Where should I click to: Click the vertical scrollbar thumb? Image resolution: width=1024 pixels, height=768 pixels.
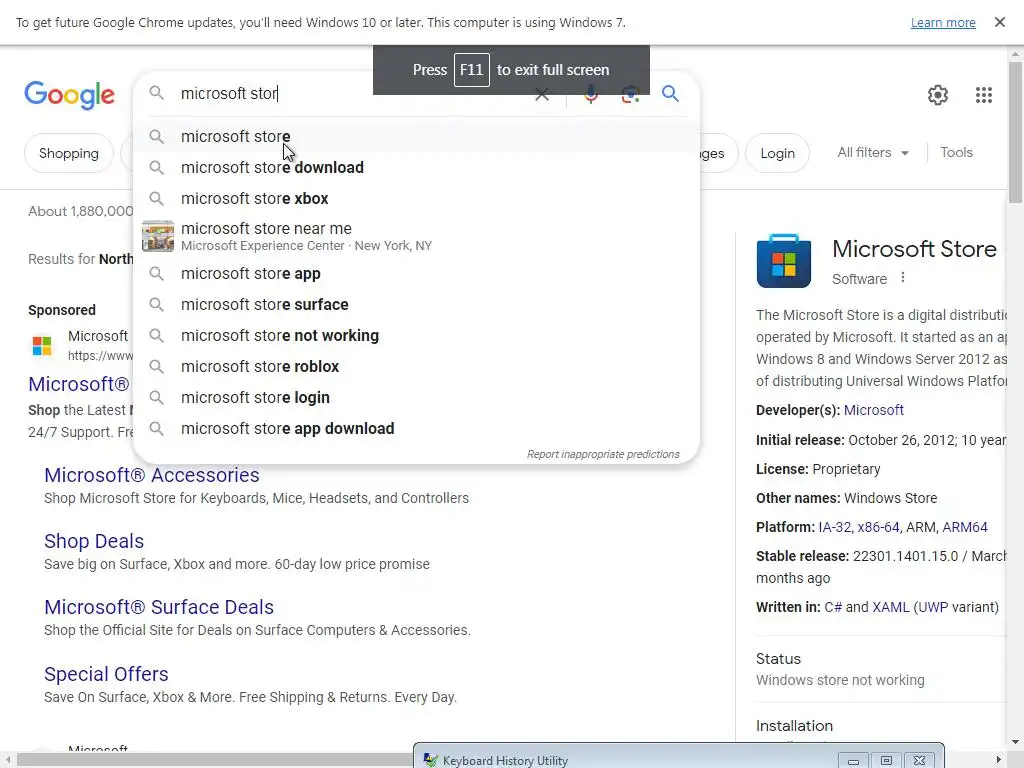[1015, 133]
